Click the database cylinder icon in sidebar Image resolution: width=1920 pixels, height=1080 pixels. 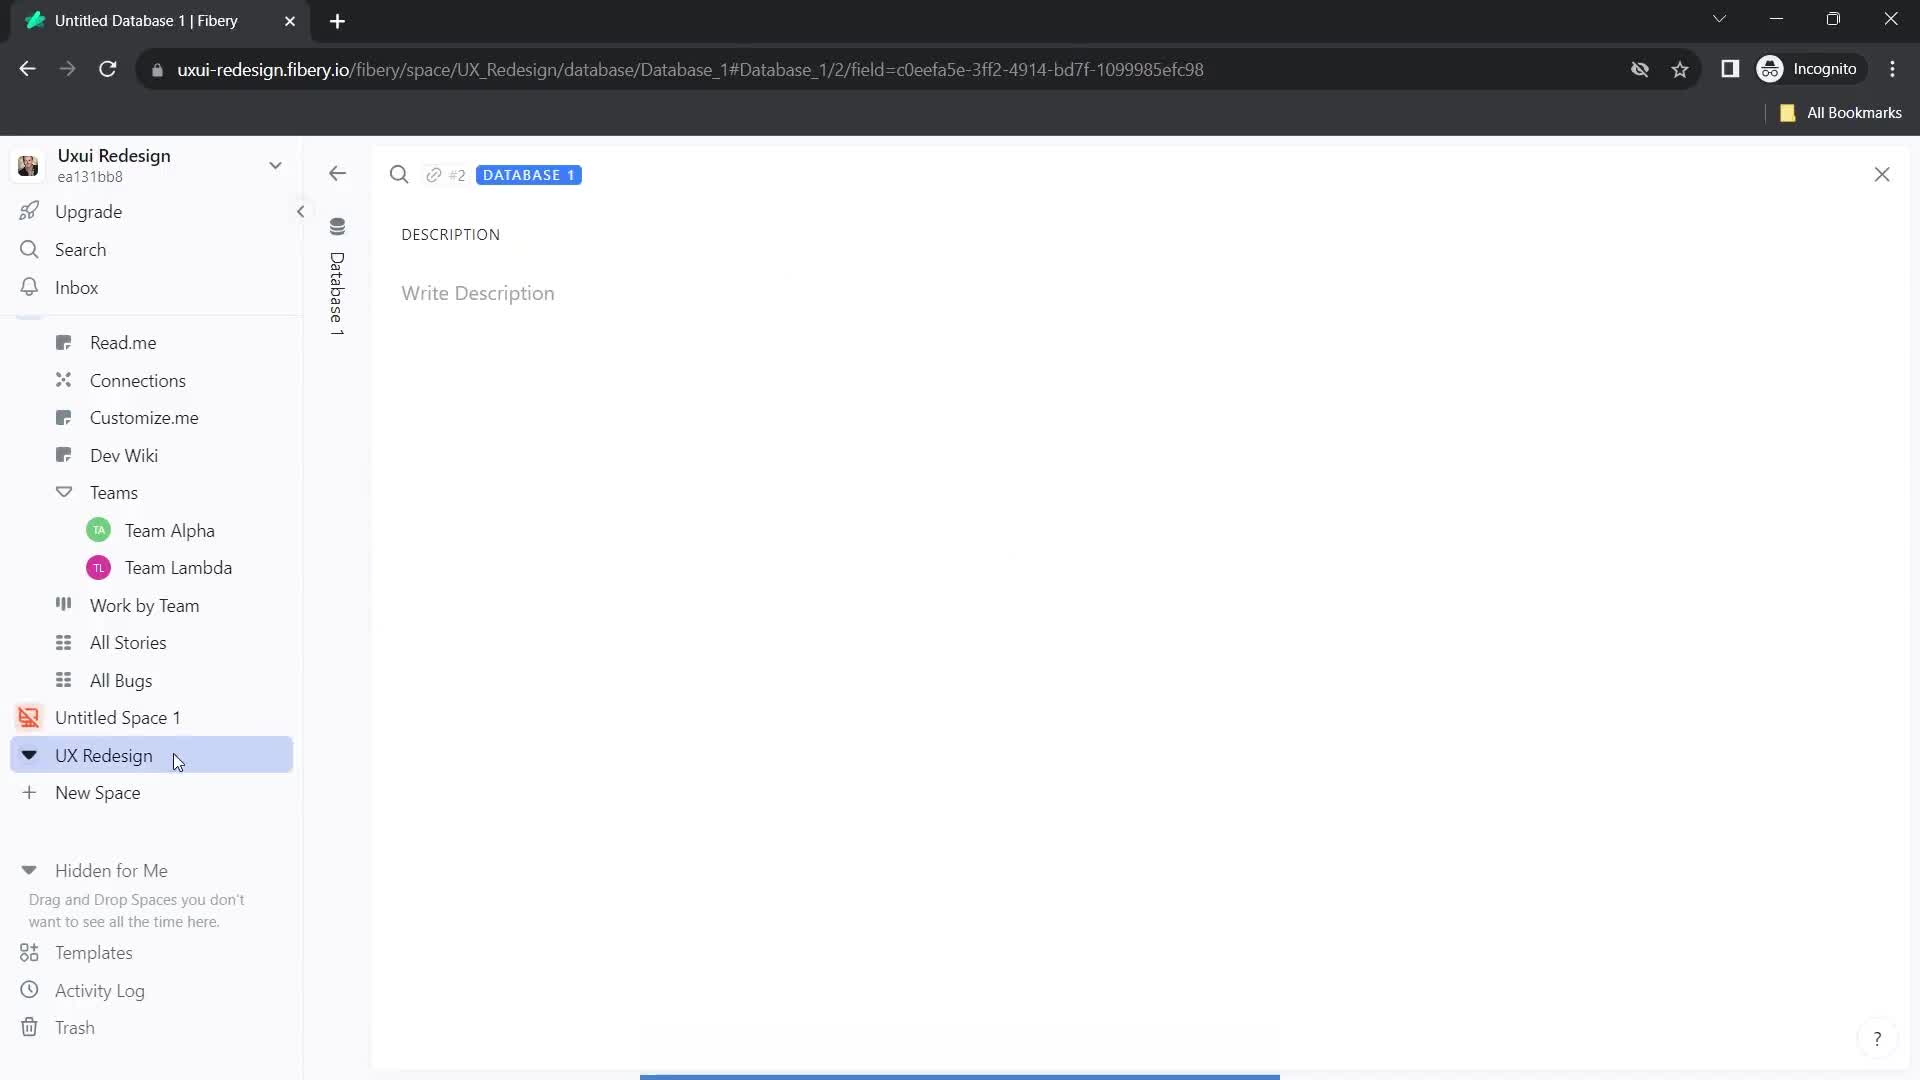(338, 227)
